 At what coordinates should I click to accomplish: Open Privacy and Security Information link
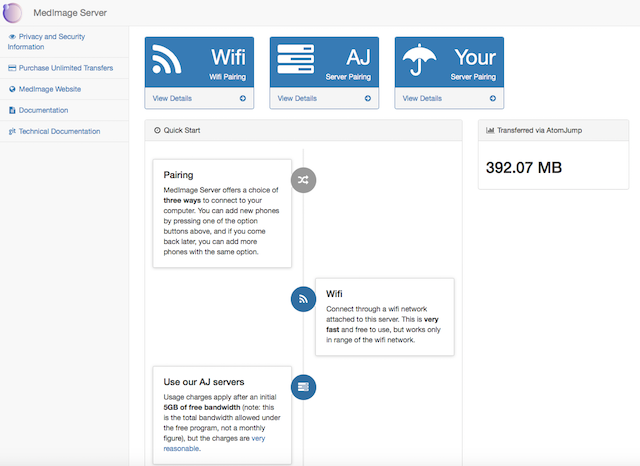(x=46, y=42)
